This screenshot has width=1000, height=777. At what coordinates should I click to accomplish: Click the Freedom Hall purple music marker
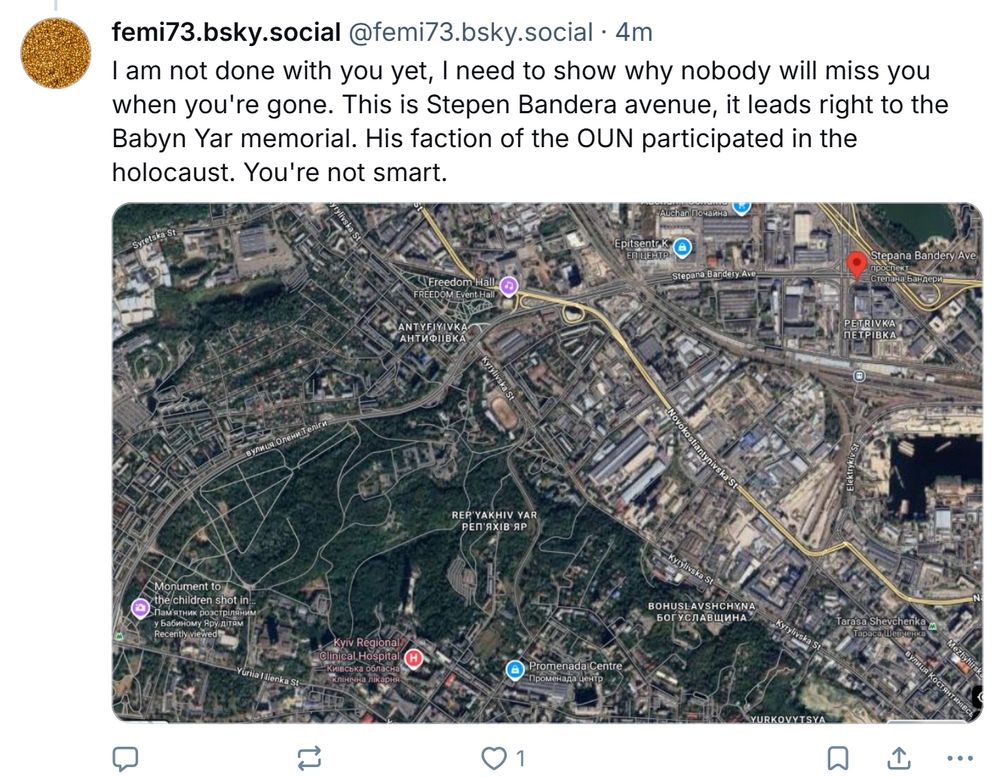(508, 286)
